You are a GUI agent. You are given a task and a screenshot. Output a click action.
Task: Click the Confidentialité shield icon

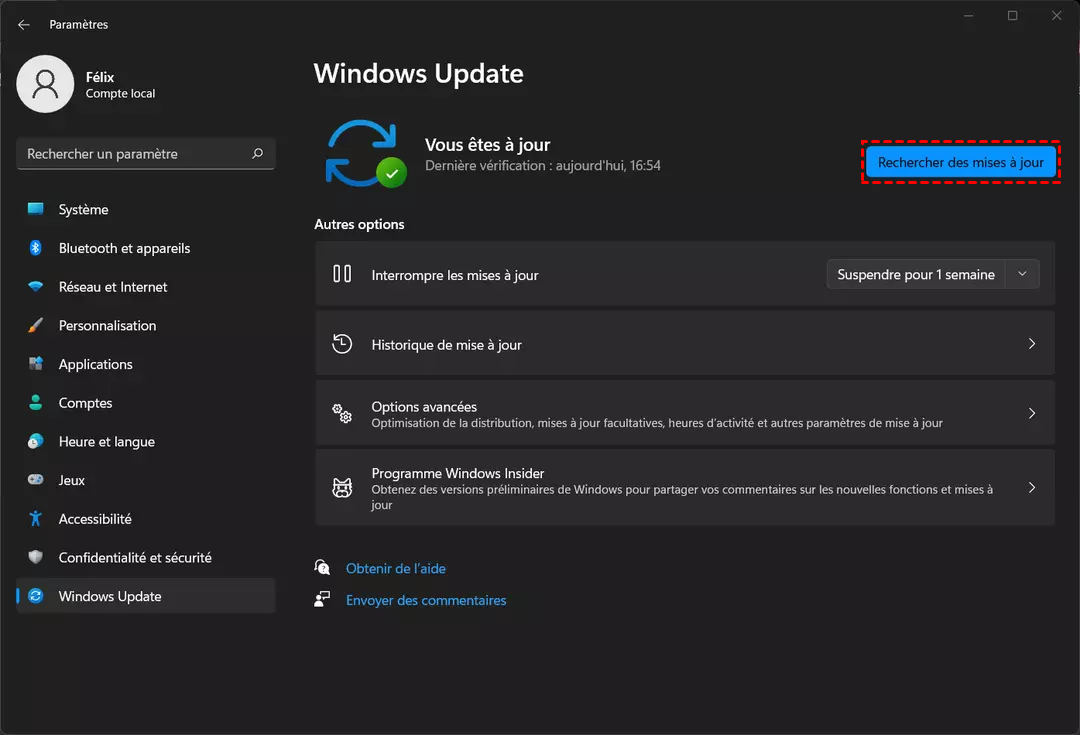[x=35, y=557]
